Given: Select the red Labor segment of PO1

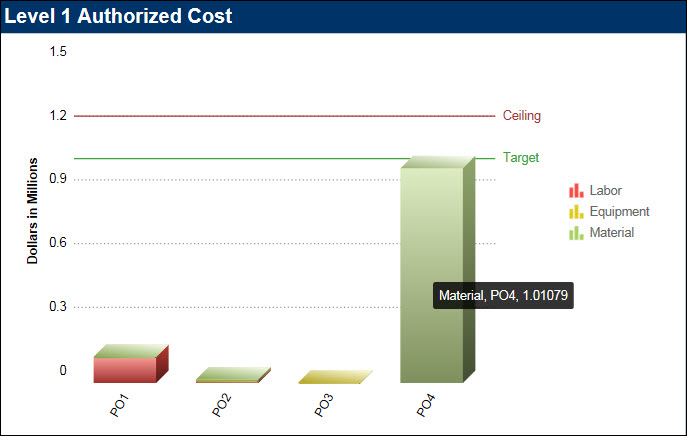Looking at the screenshot, I should point(124,370).
